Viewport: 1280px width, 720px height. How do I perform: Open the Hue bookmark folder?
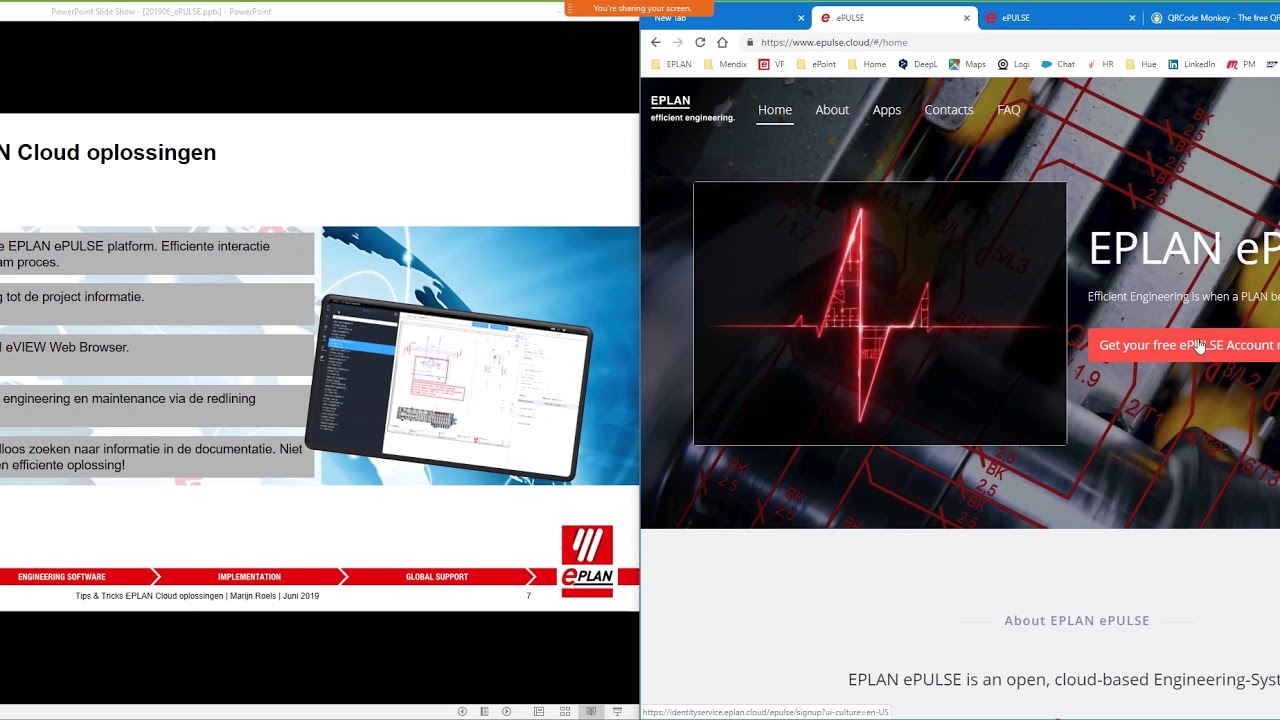click(1140, 64)
